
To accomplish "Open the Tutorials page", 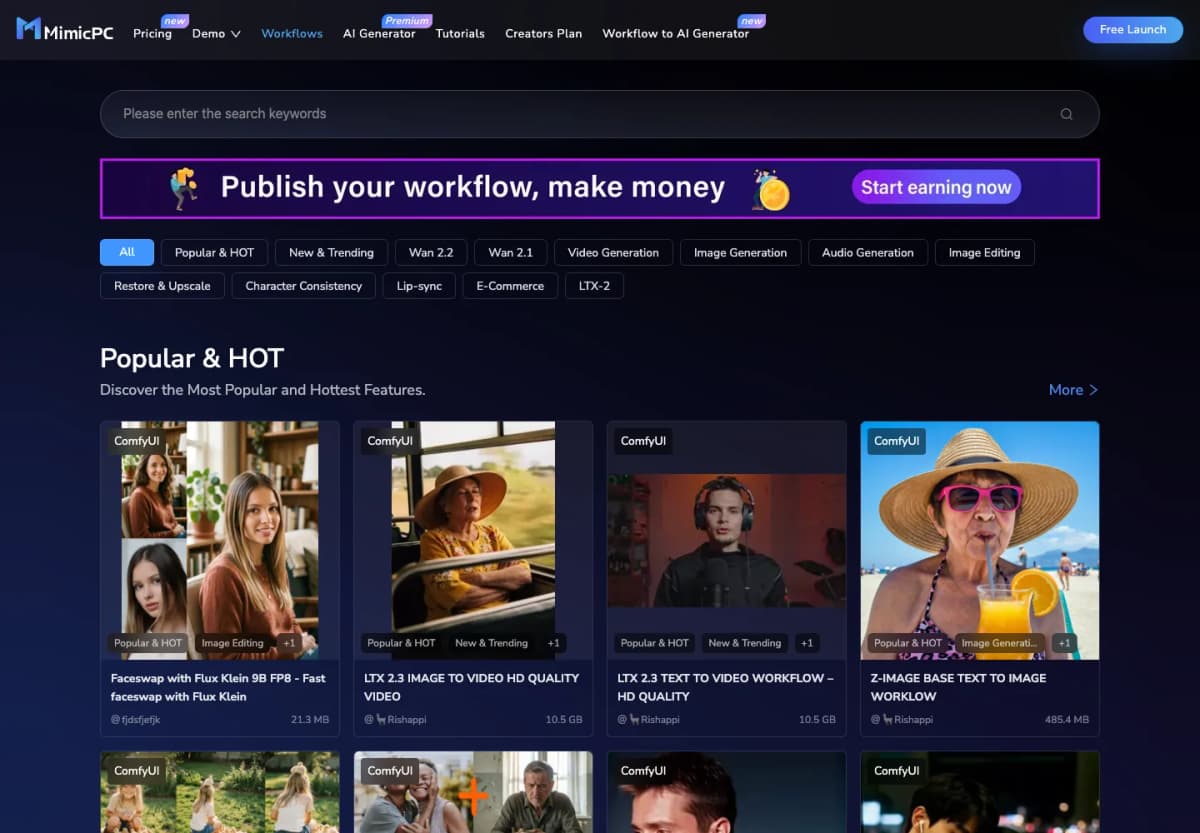I will pyautogui.click(x=460, y=33).
